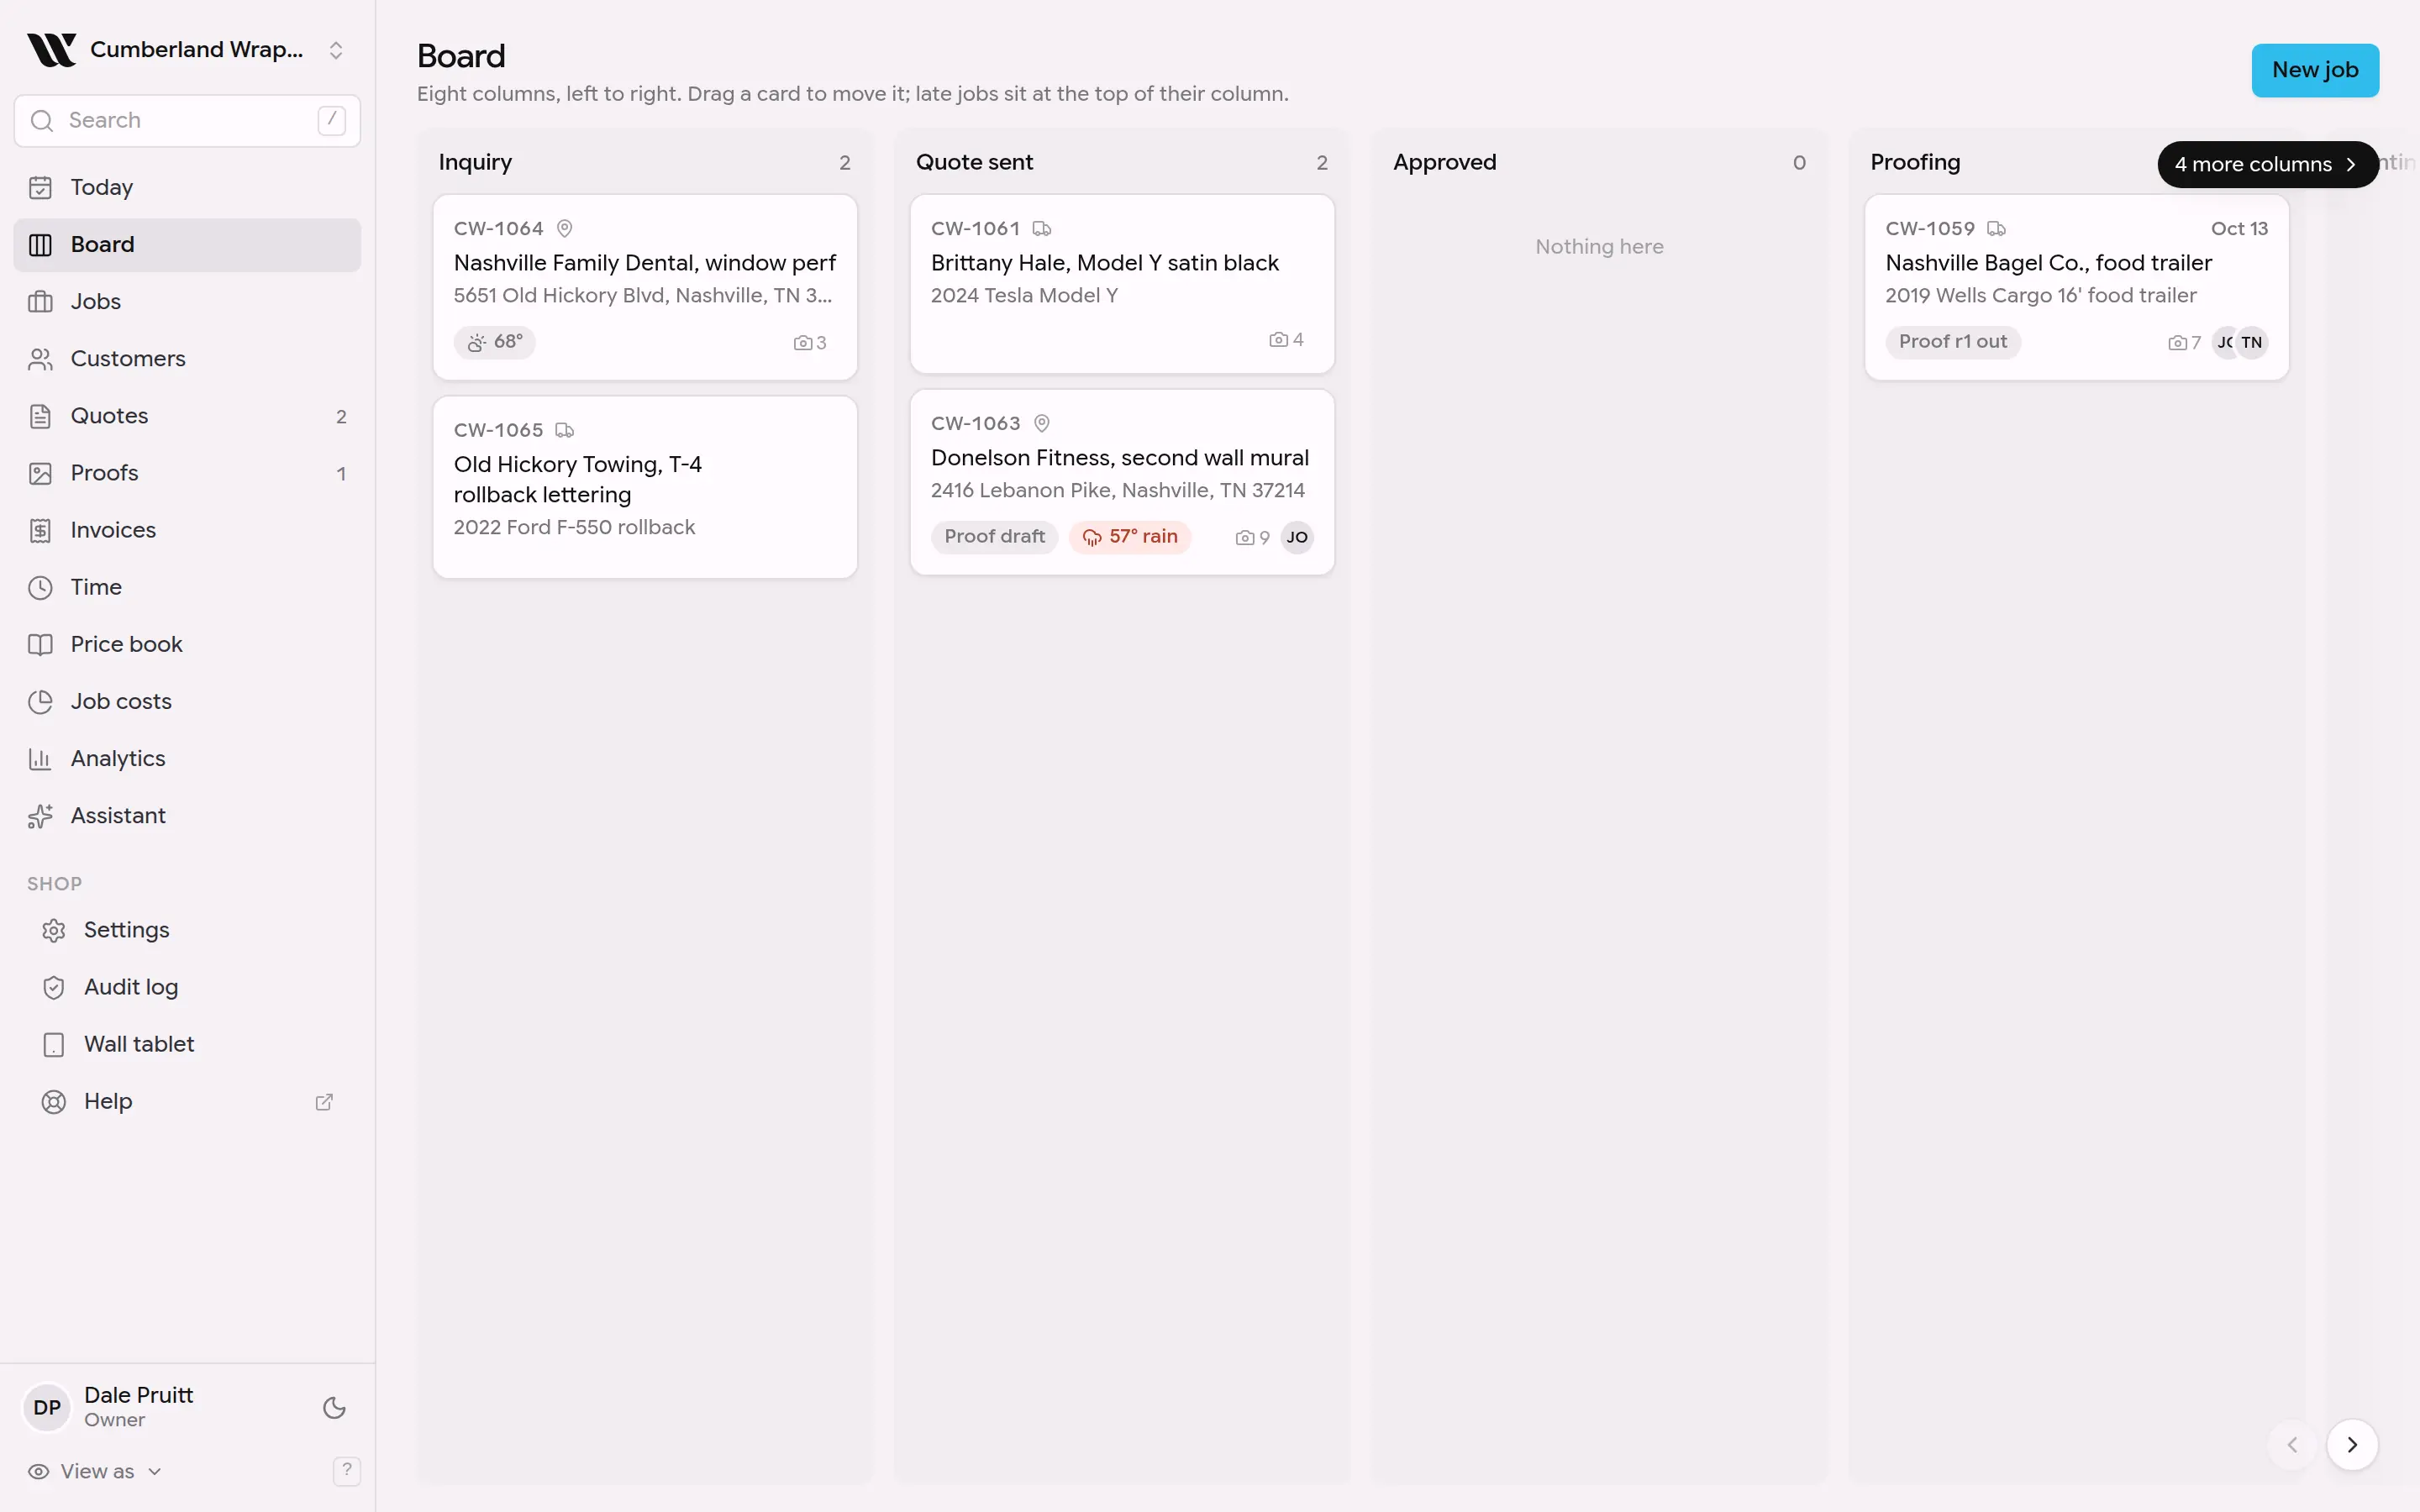The height and width of the screenshot is (1512, 2420).
Task: Show the 4 more columns
Action: [x=2267, y=164]
